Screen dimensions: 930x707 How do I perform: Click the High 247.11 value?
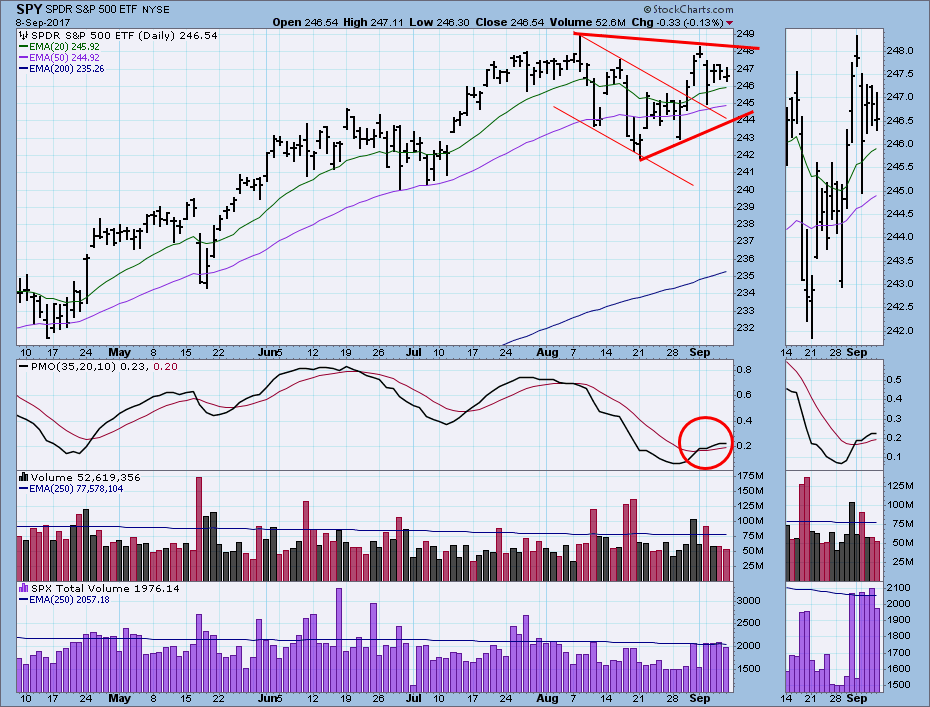(x=374, y=23)
